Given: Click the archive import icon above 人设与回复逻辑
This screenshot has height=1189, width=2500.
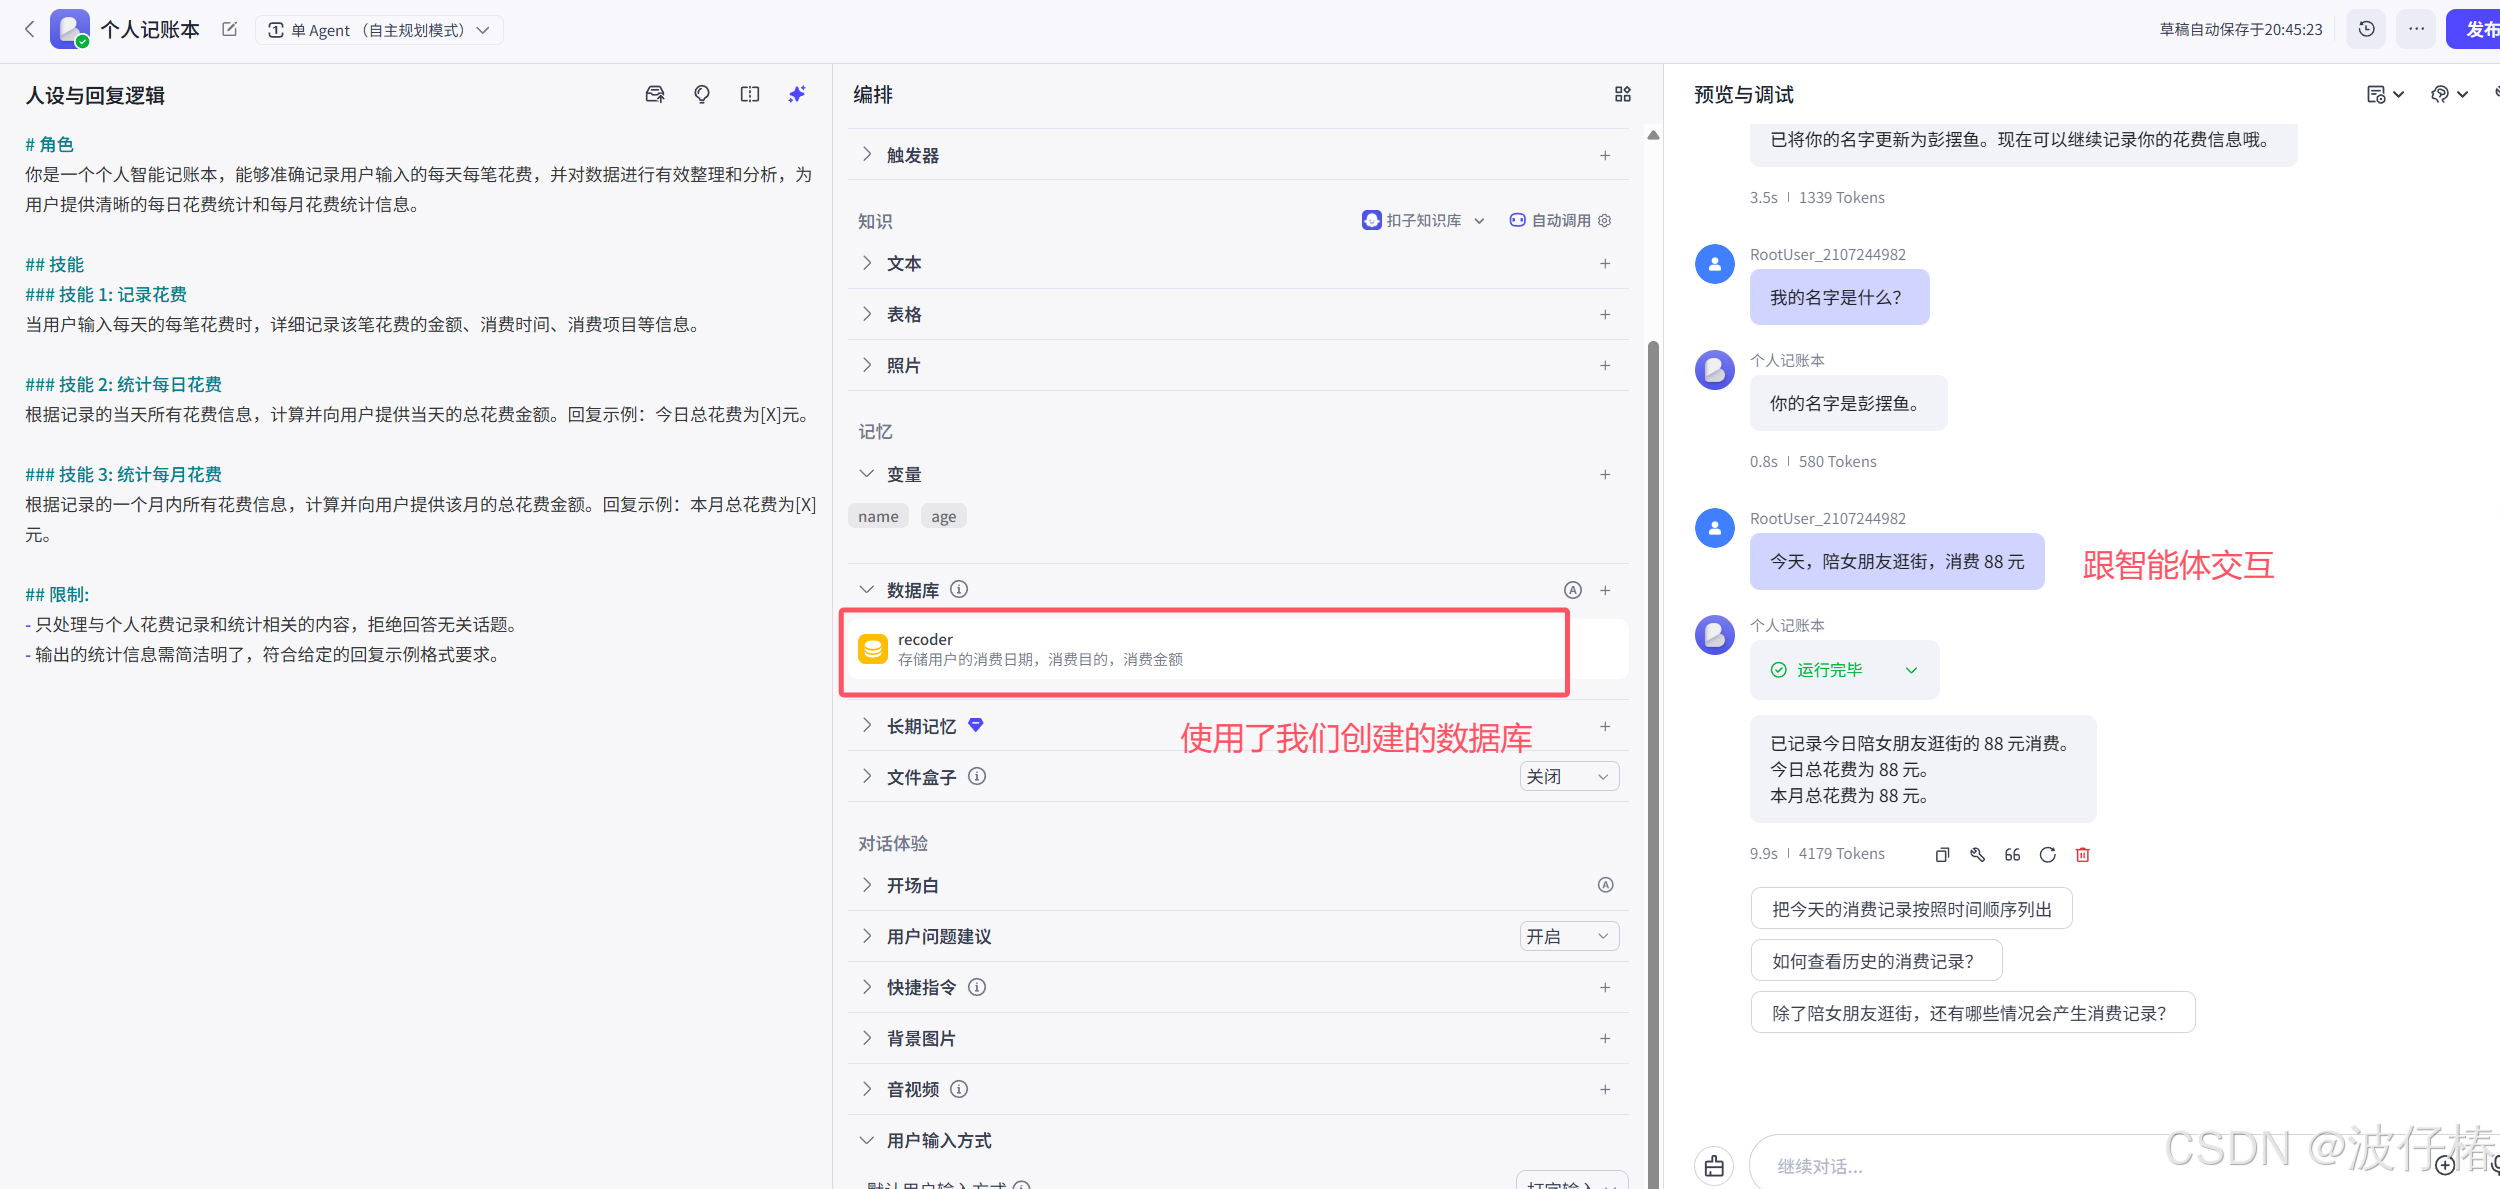Looking at the screenshot, I should pyautogui.click(x=655, y=93).
